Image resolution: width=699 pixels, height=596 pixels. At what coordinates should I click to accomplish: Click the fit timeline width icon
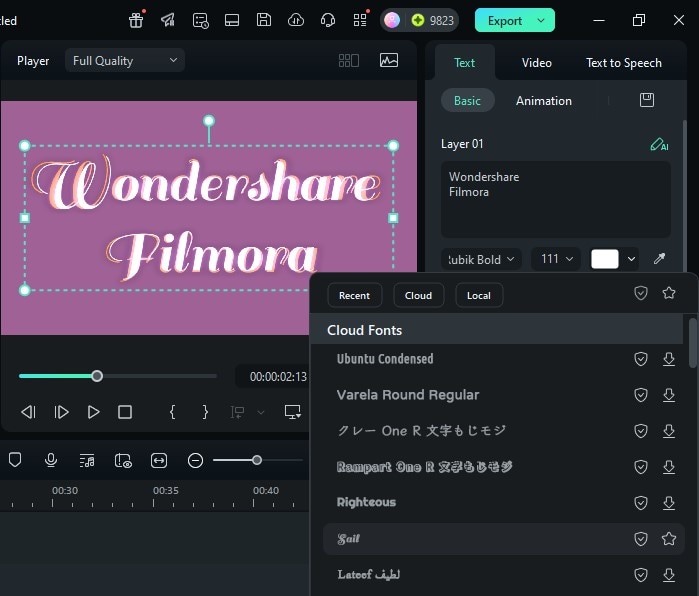point(159,460)
